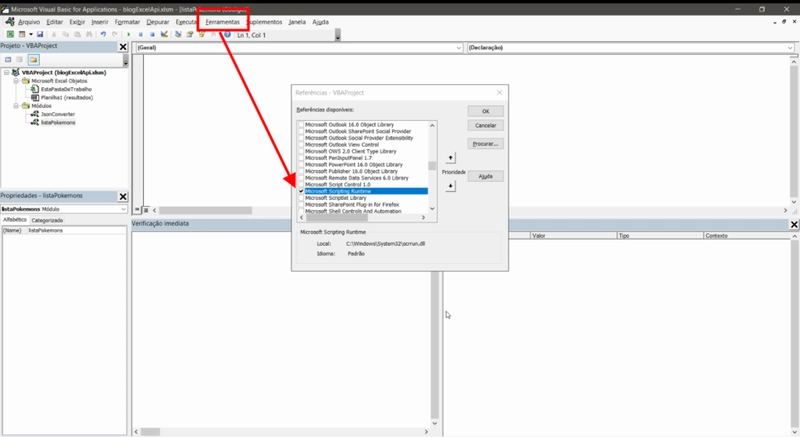This screenshot has width=800, height=437.
Task: Click the Toggle Folders icon in Project panel
Action: point(33,60)
